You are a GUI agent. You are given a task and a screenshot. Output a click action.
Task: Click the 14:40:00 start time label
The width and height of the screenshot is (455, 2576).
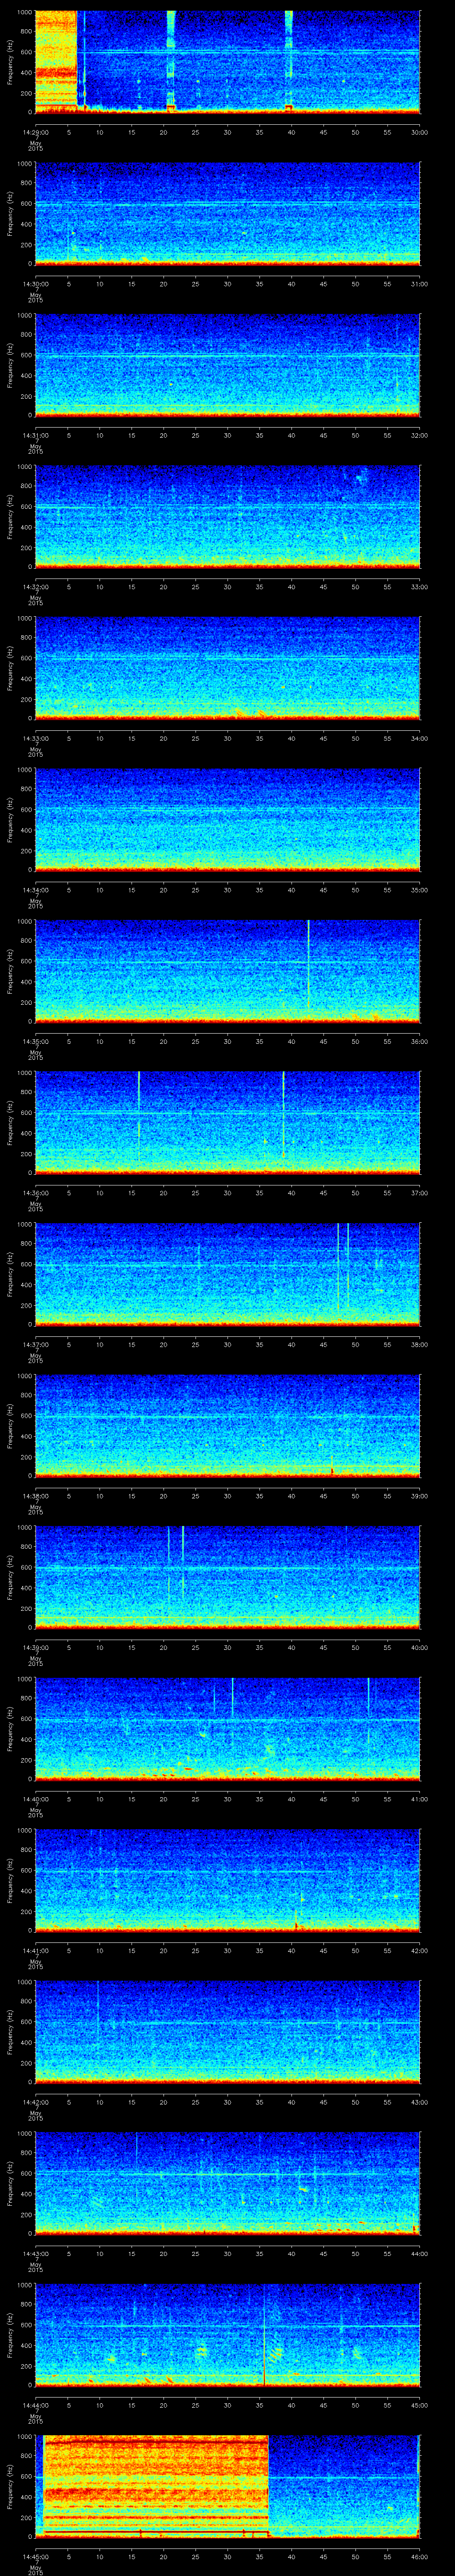[x=35, y=1799]
